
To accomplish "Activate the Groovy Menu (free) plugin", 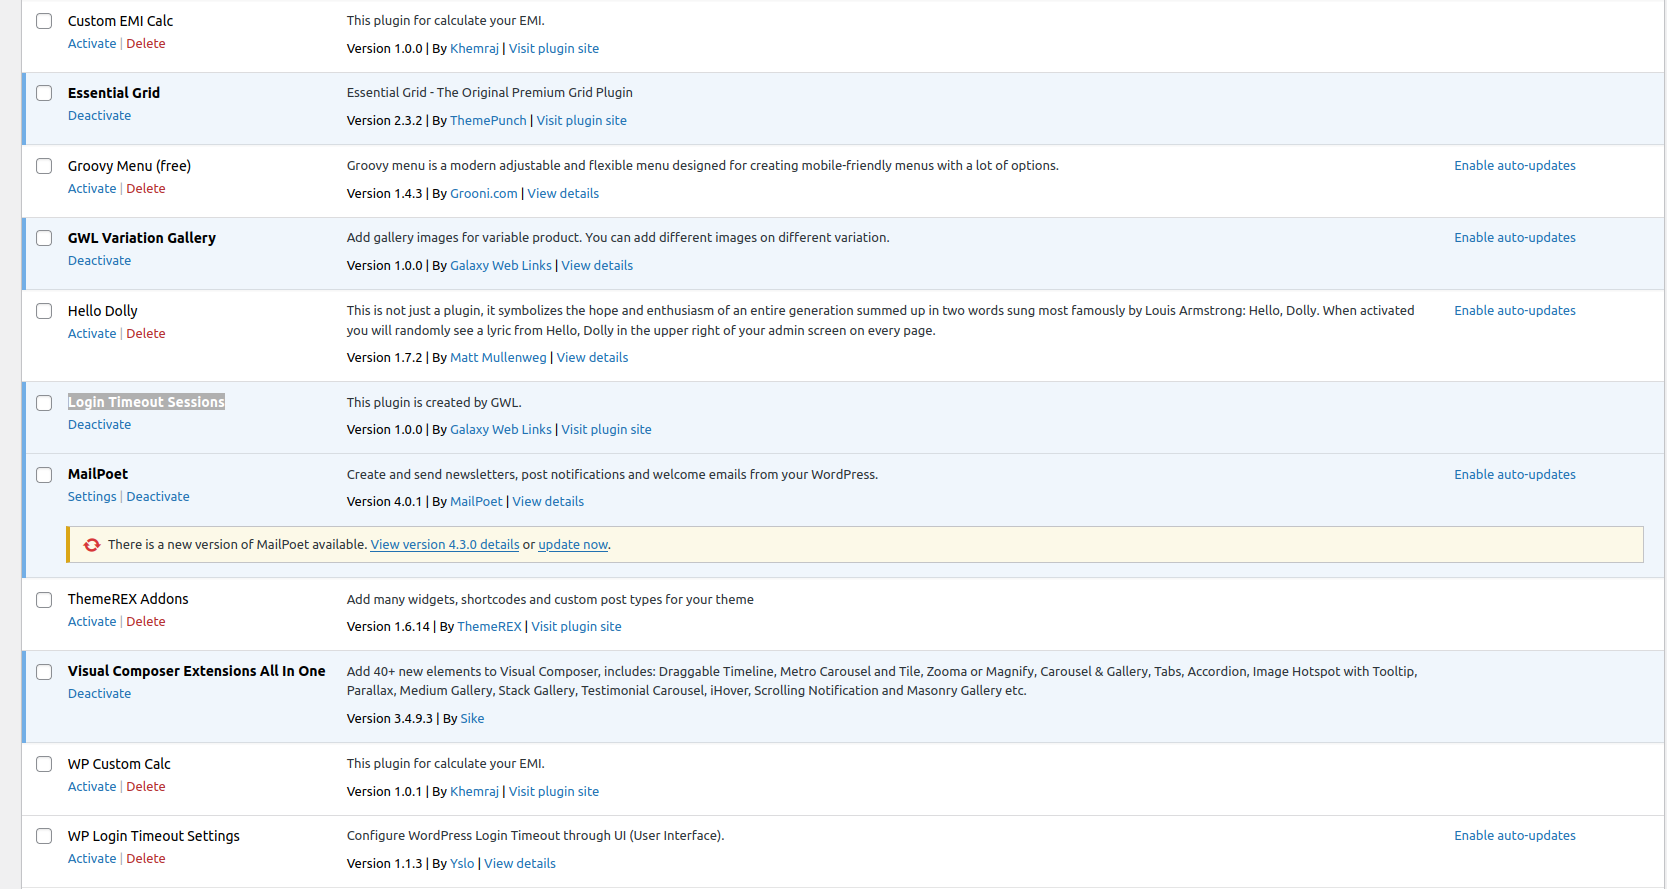I will pos(92,189).
